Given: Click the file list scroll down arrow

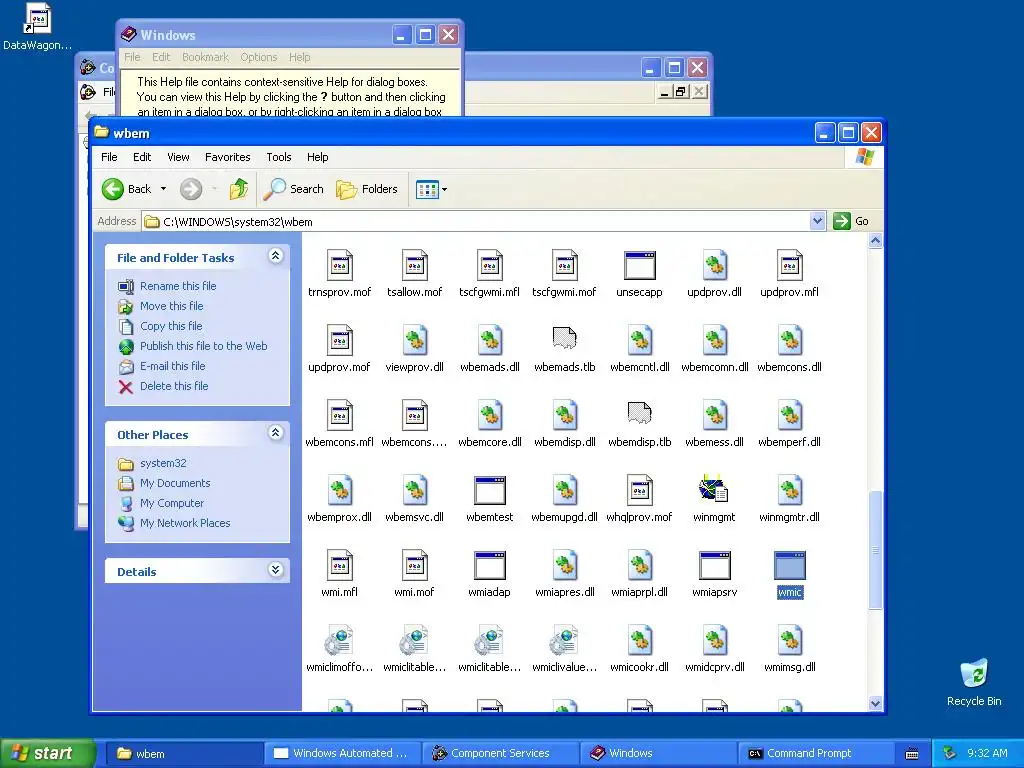Looking at the screenshot, I should (x=875, y=703).
